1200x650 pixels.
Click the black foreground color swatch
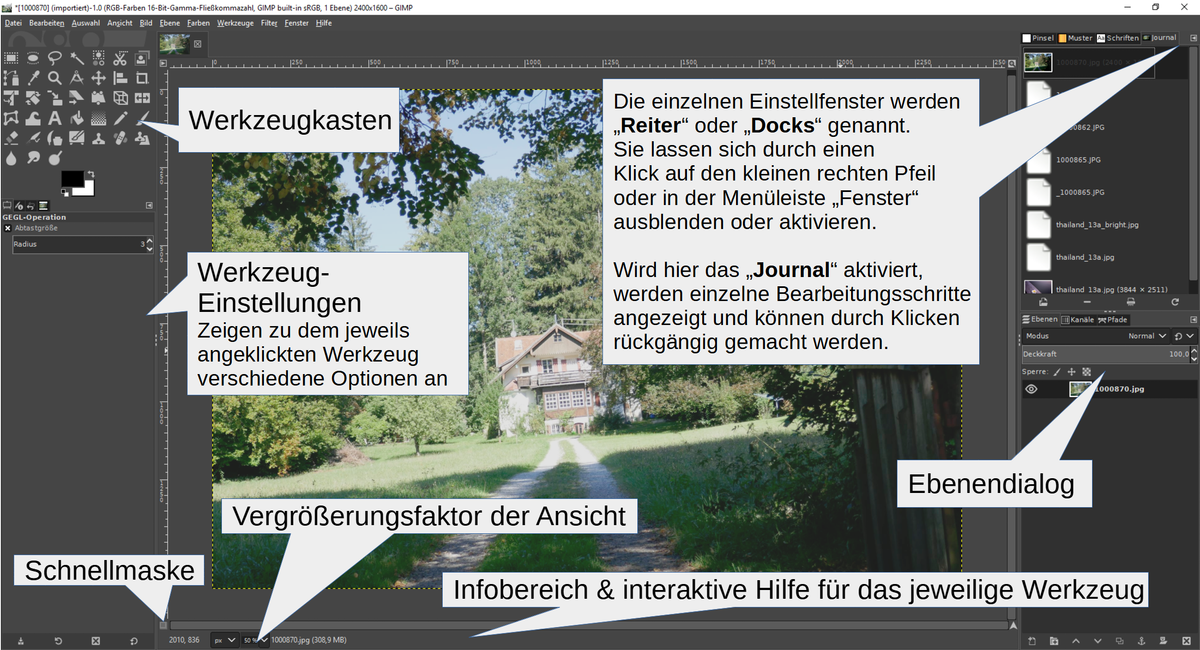(71, 179)
